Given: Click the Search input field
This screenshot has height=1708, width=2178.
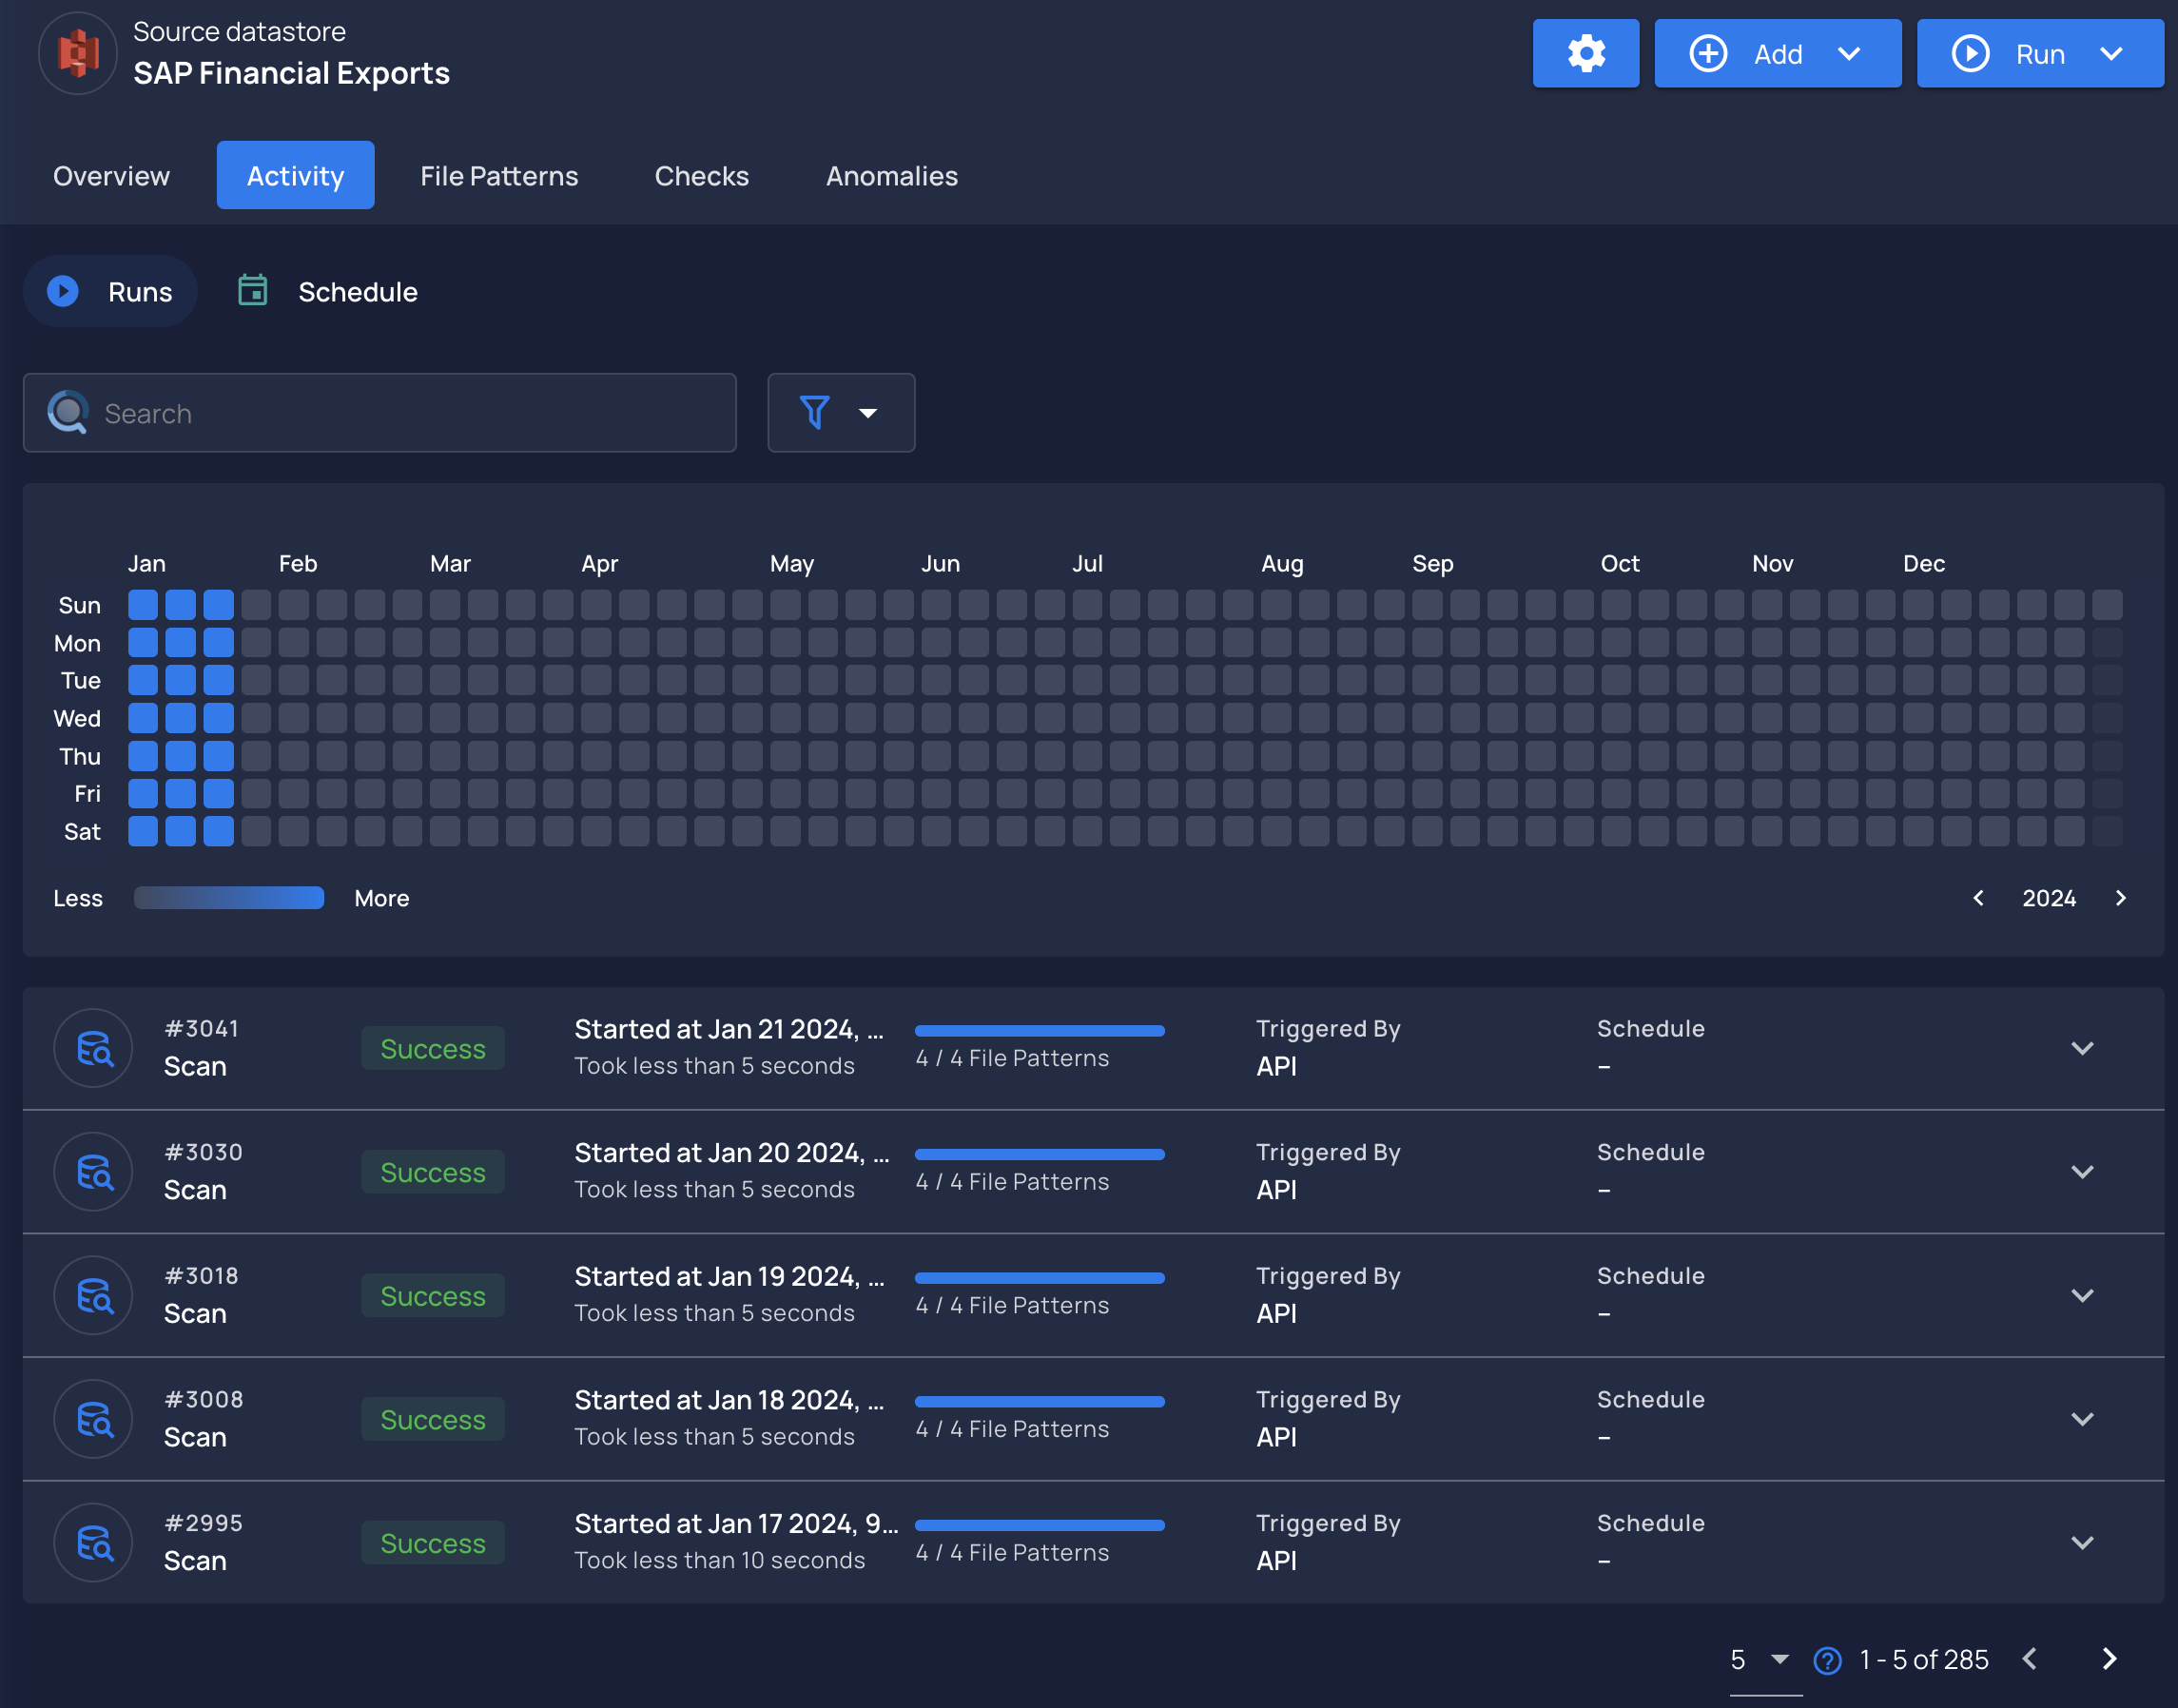Looking at the screenshot, I should [380, 413].
